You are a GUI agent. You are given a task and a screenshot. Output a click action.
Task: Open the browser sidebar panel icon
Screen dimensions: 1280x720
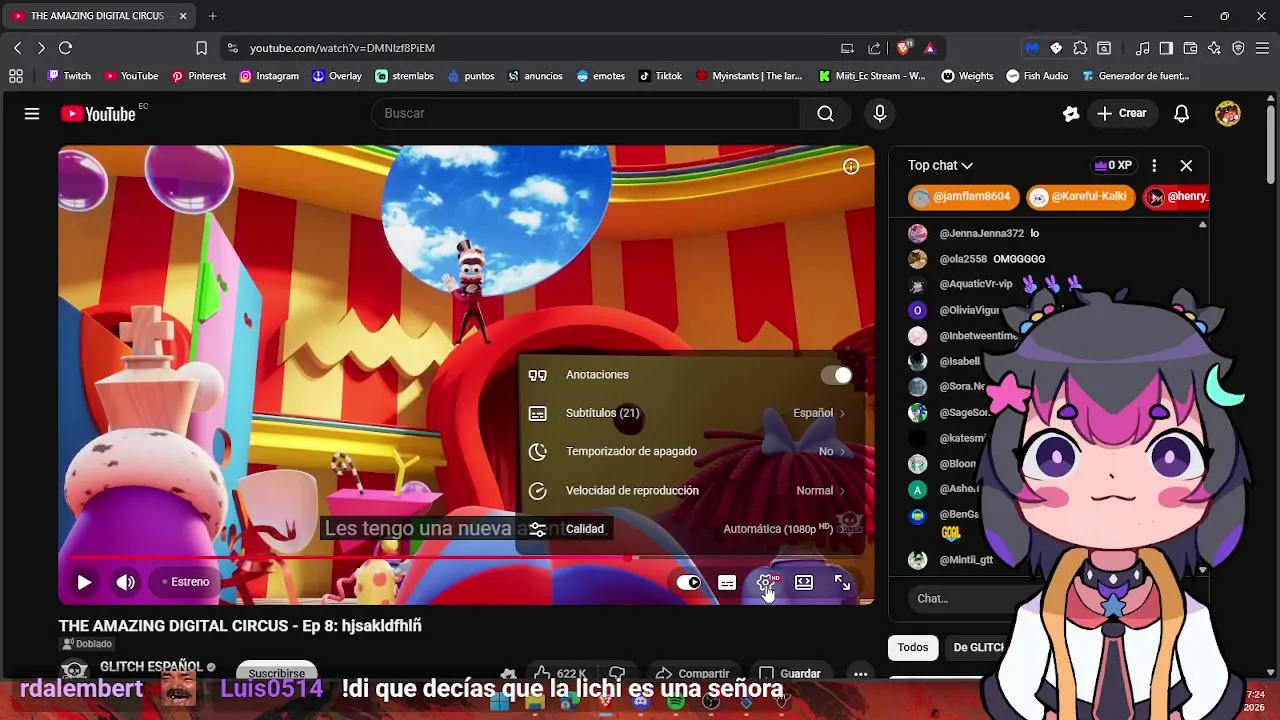(1166, 48)
